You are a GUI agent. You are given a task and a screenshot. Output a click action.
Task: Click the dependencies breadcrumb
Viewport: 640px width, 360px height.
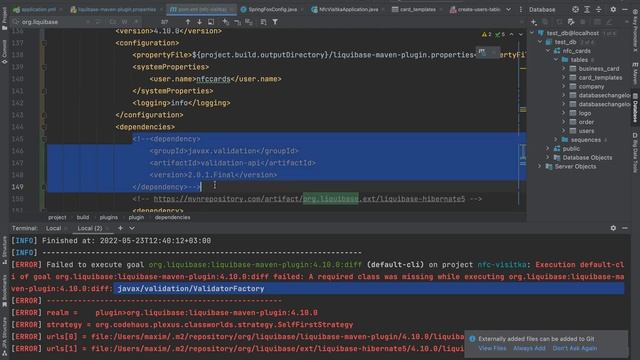(172, 218)
